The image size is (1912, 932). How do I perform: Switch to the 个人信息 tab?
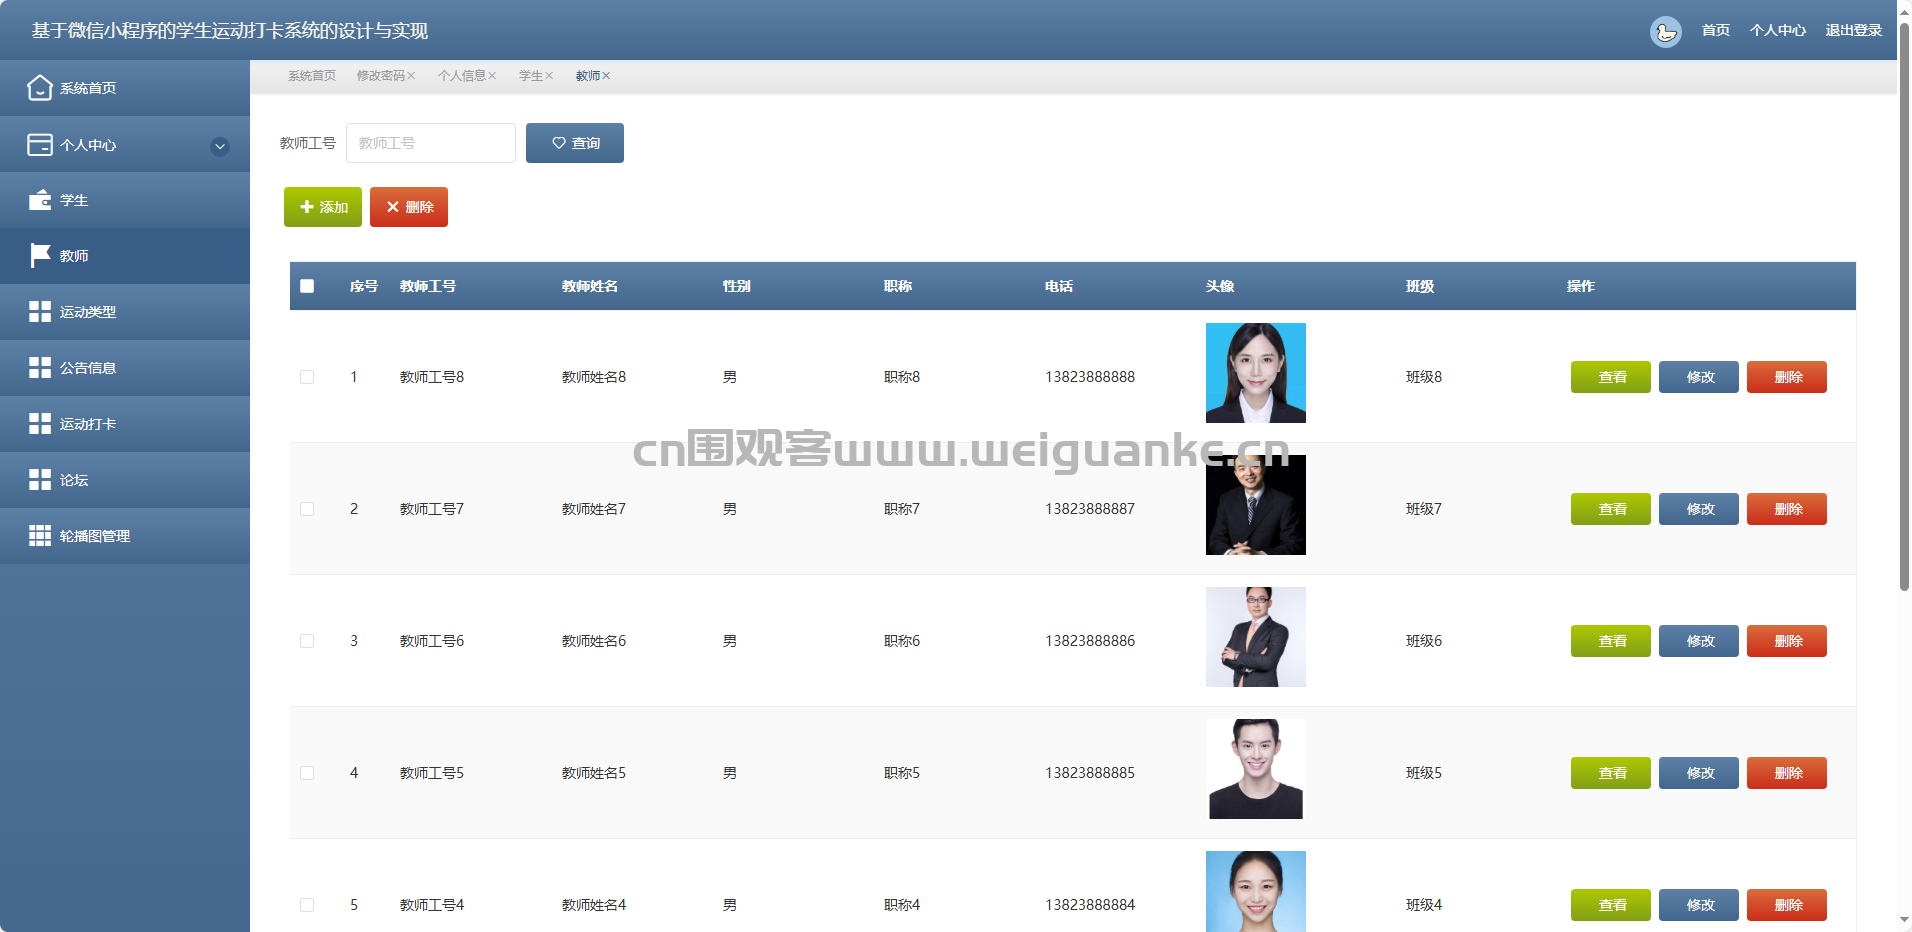pos(461,76)
